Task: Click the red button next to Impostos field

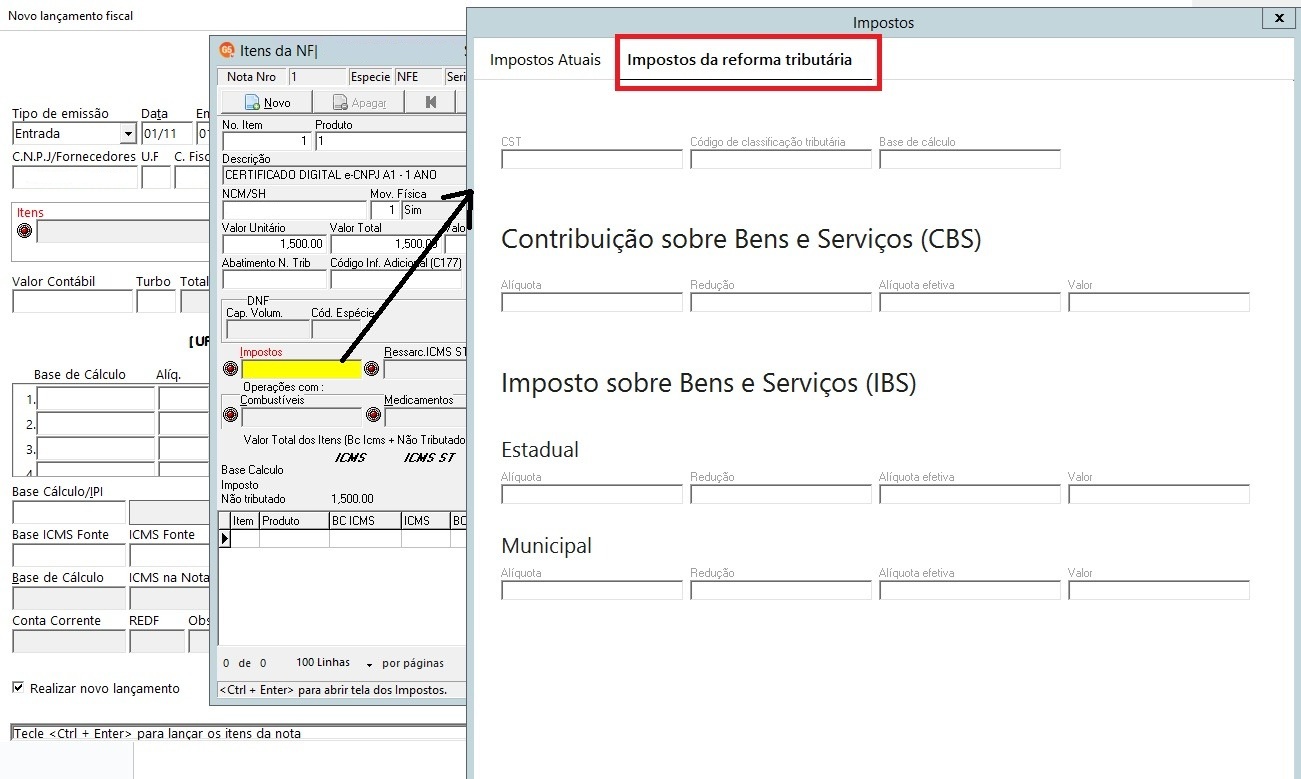Action: click(x=230, y=368)
